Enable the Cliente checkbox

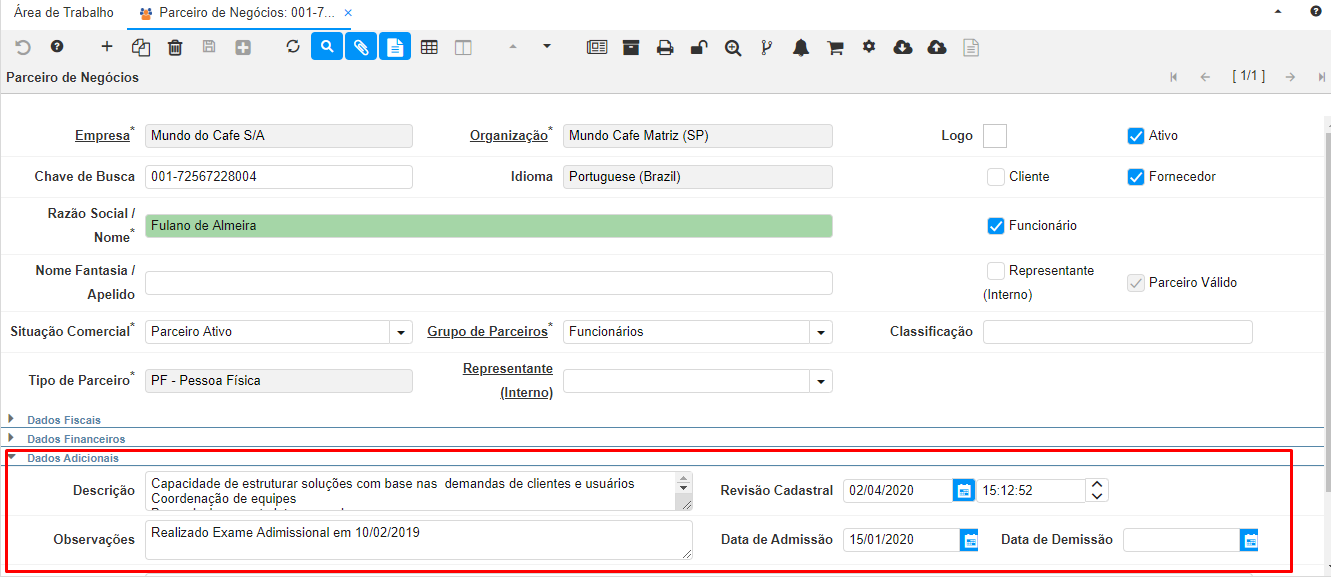point(995,177)
